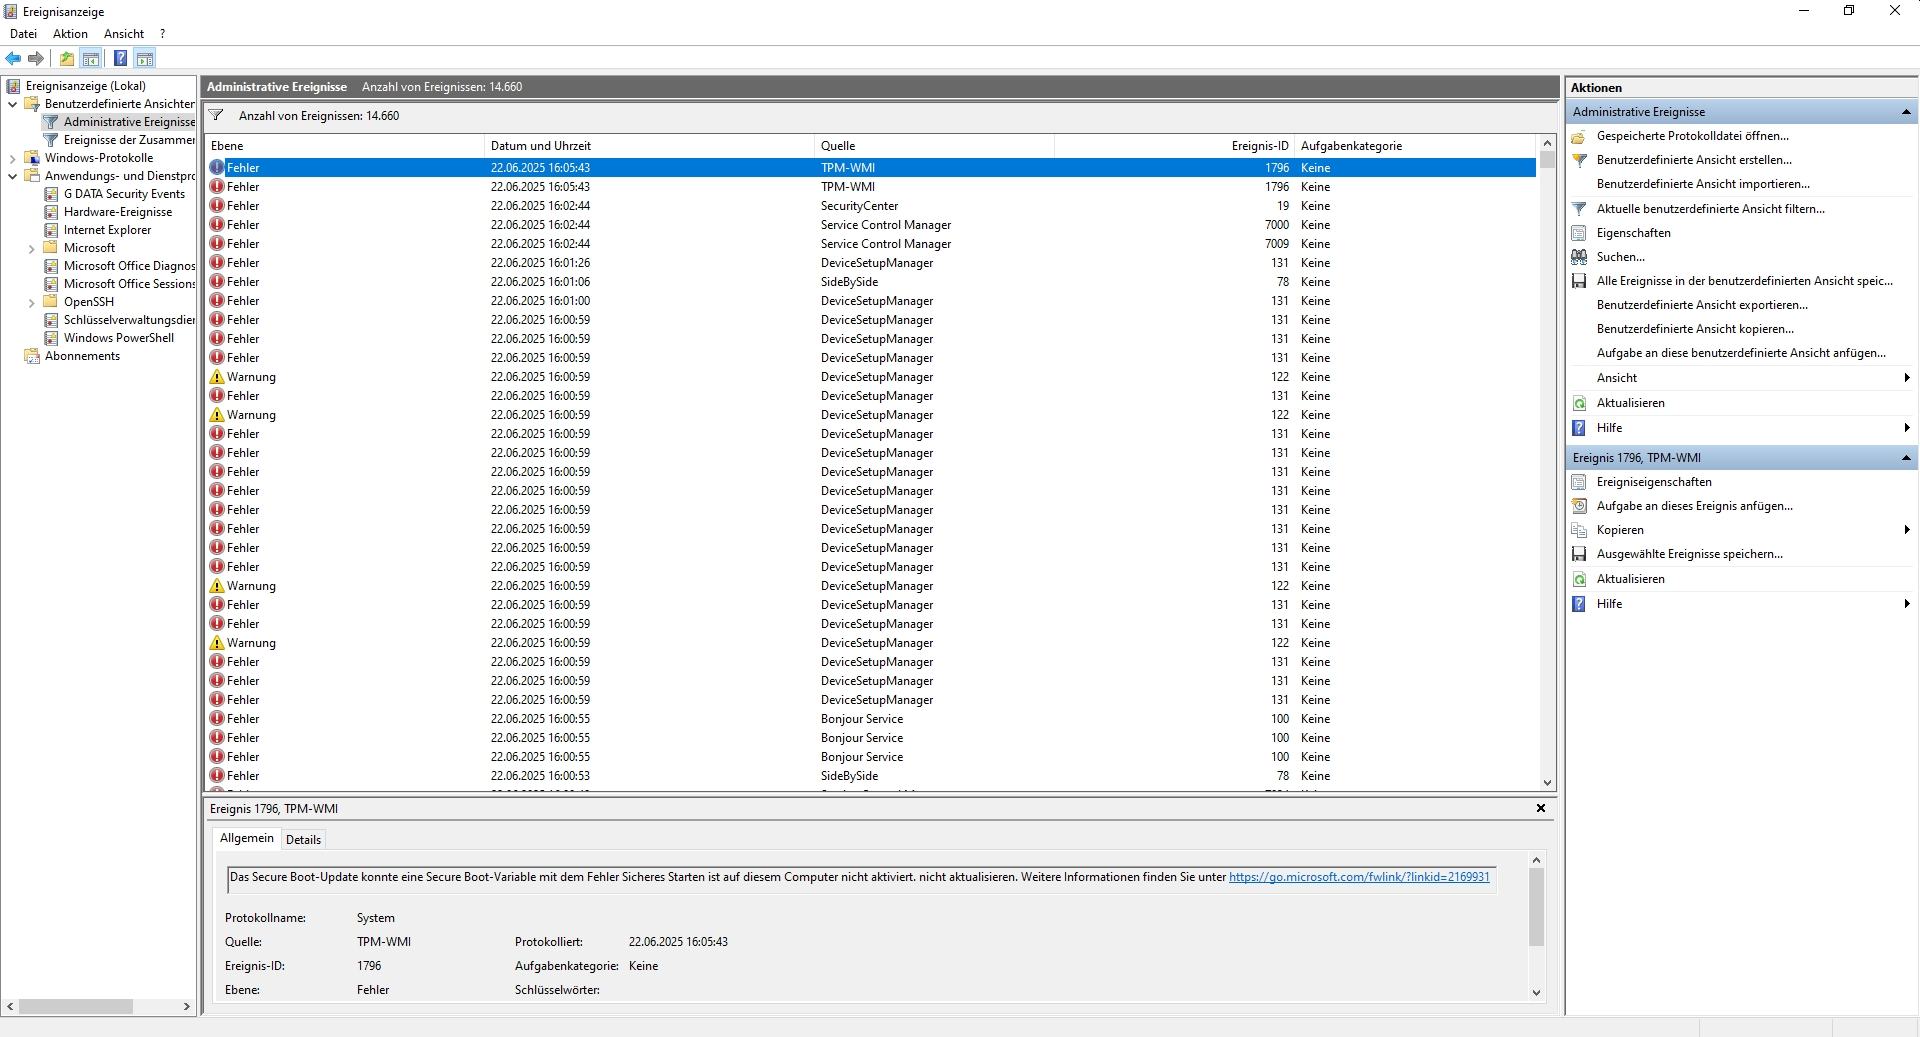Open the go.microsoft.com fwlink hyperlink
The image size is (1920, 1037).
pyautogui.click(x=1359, y=877)
